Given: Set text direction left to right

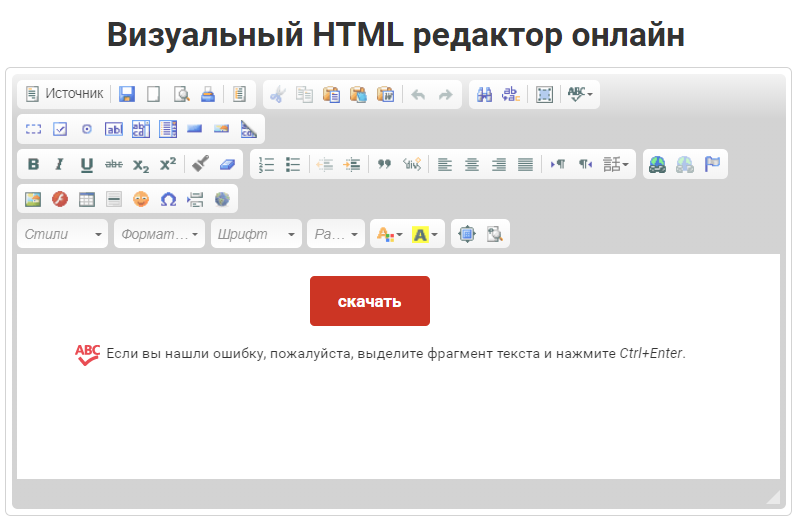Looking at the screenshot, I should point(558,165).
